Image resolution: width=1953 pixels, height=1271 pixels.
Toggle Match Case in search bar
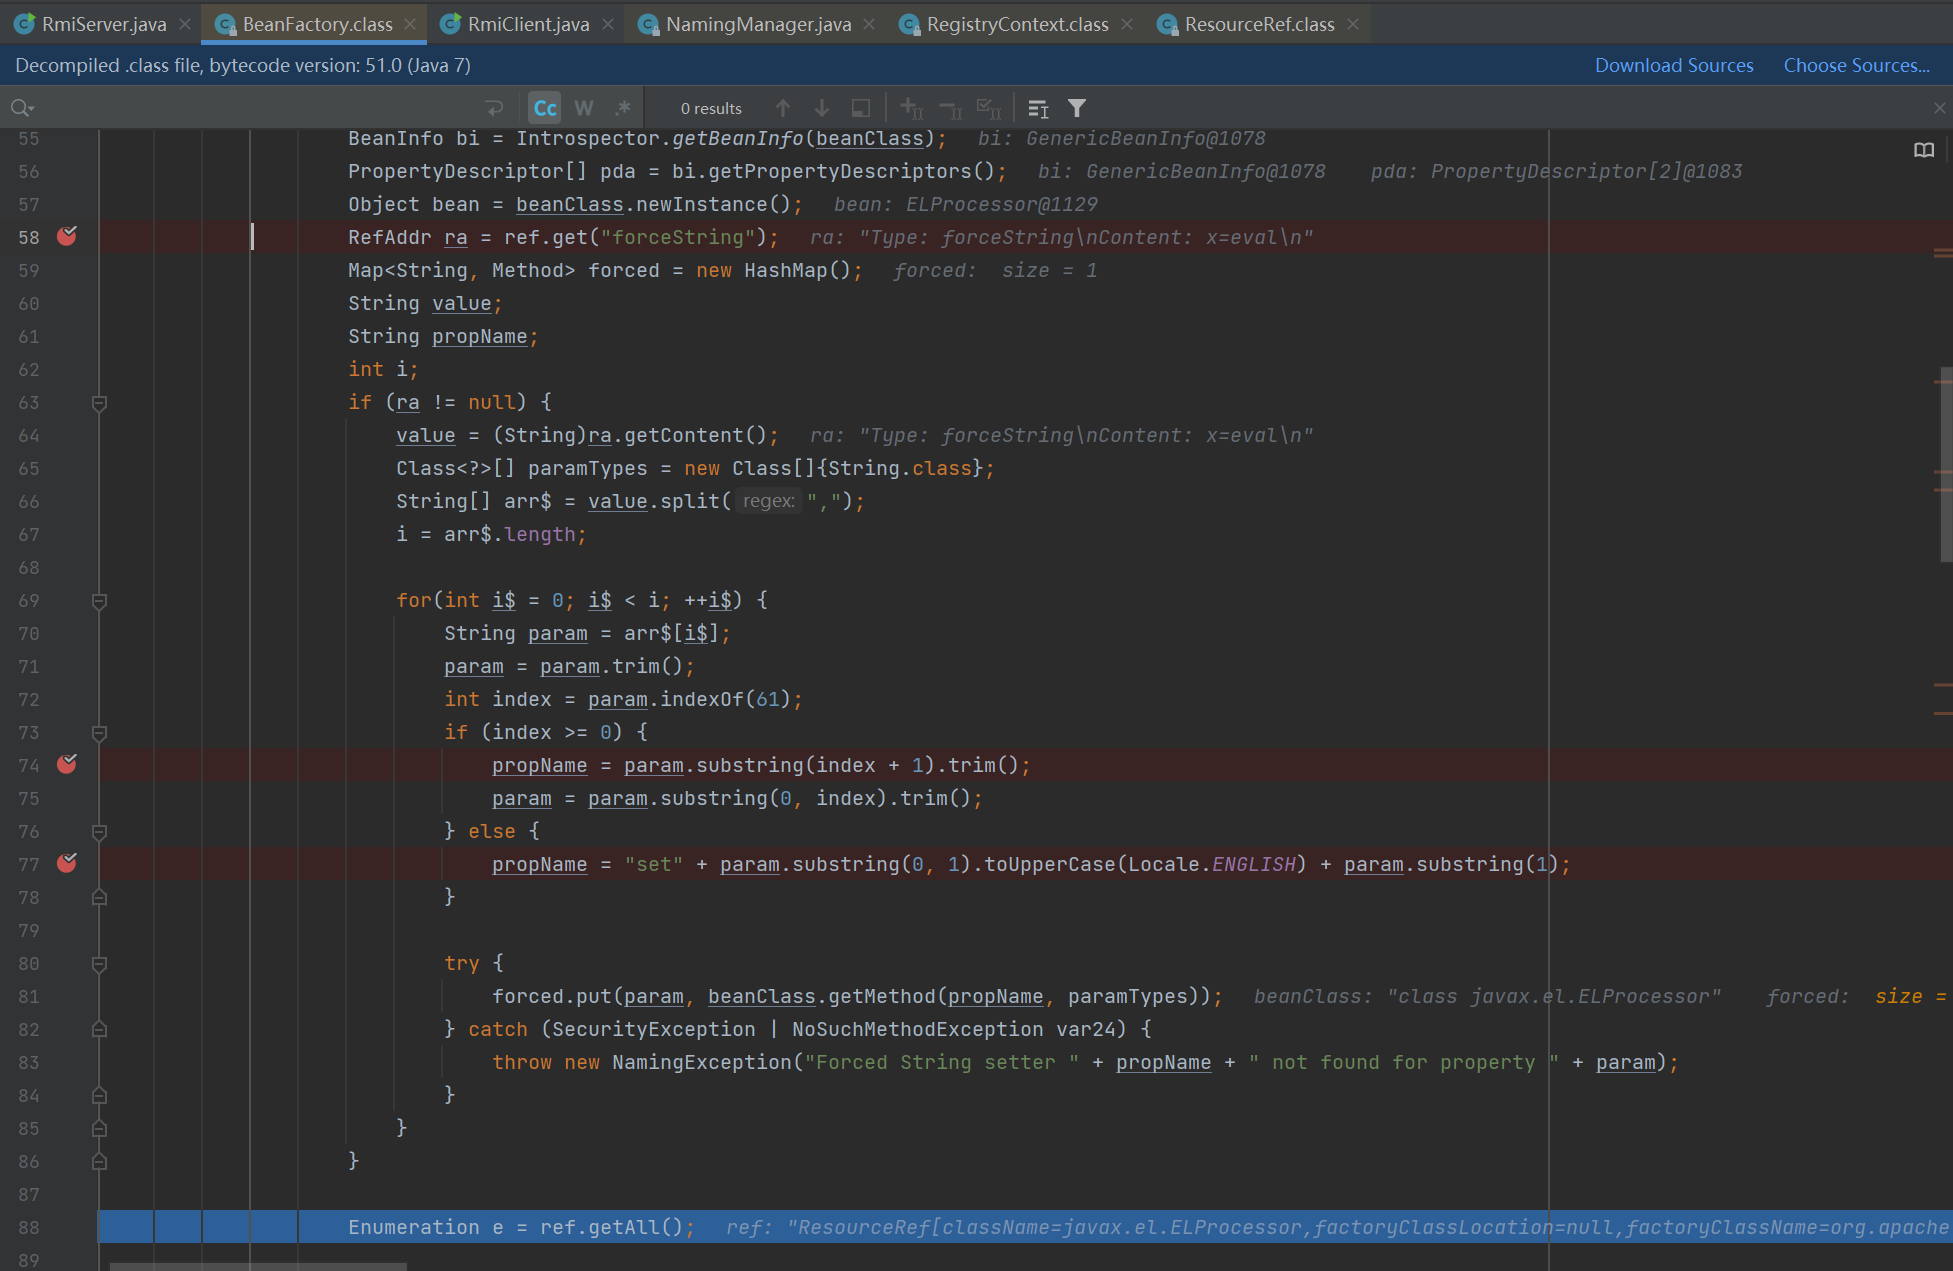pyautogui.click(x=545, y=108)
